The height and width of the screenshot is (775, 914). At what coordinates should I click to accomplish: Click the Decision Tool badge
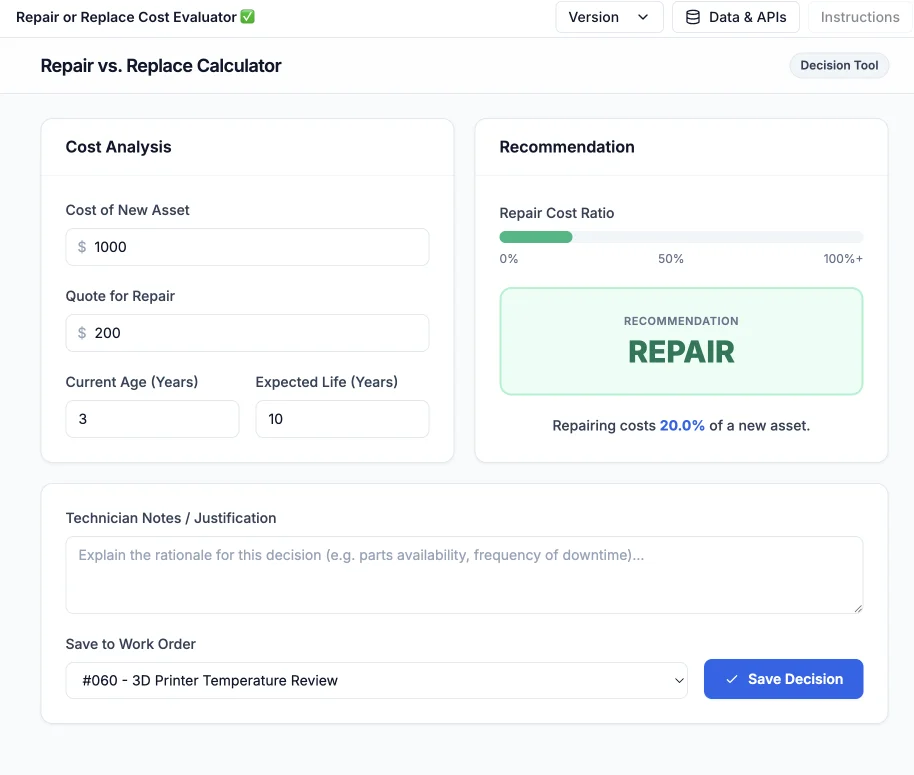[x=839, y=66]
